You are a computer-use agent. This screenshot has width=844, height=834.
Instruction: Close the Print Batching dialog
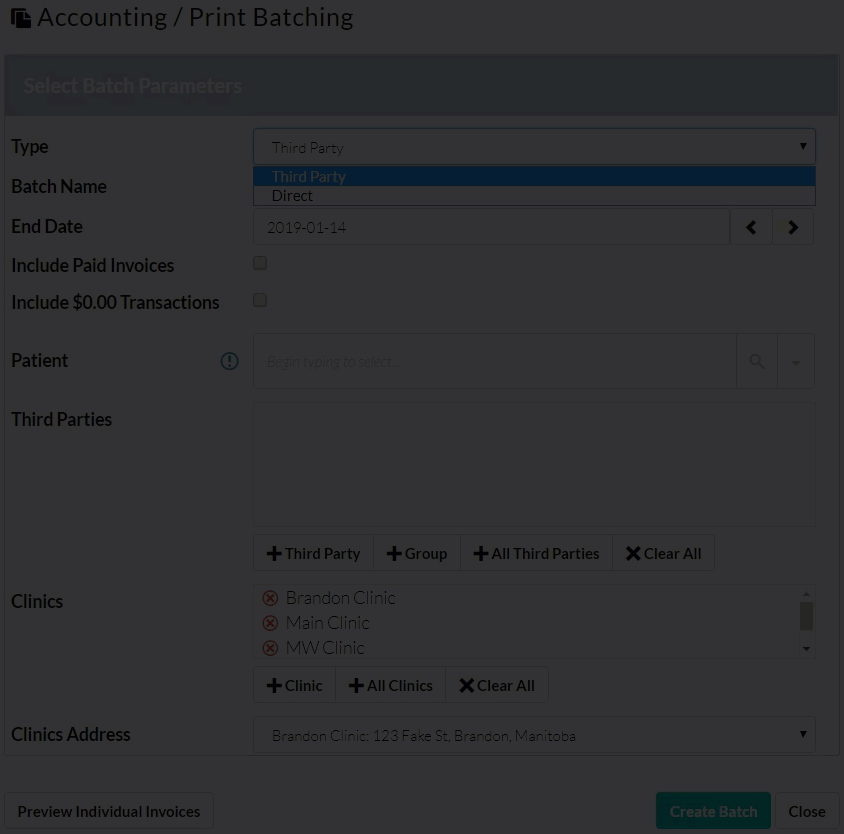[x=807, y=811]
